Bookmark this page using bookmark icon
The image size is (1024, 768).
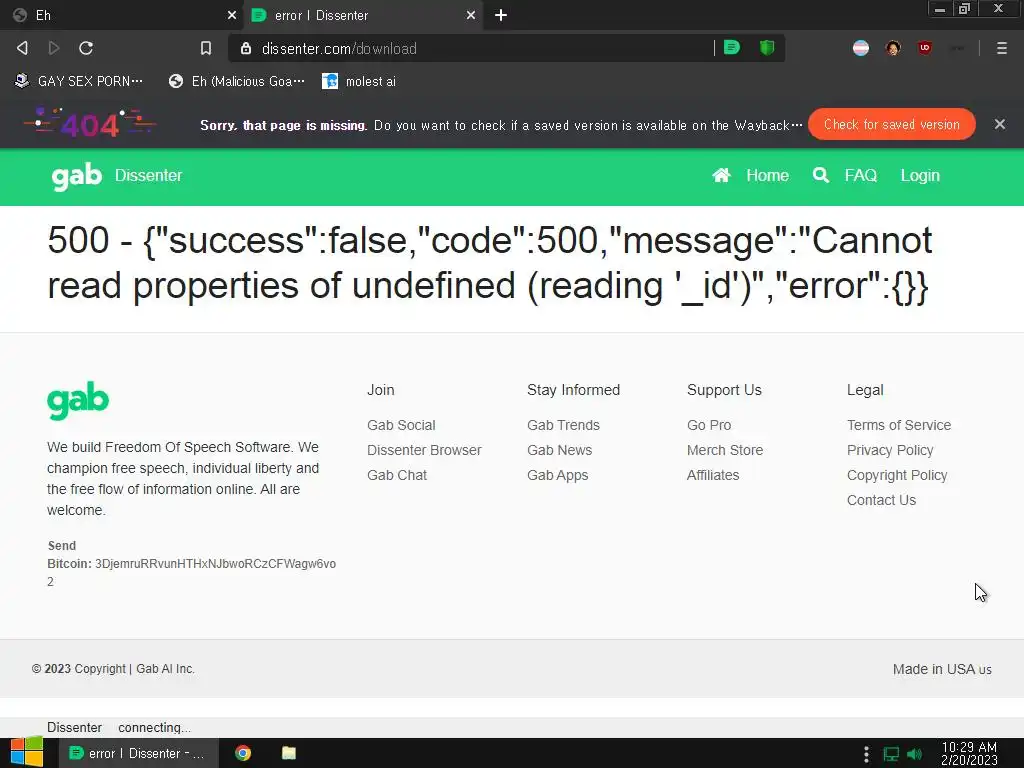[206, 48]
